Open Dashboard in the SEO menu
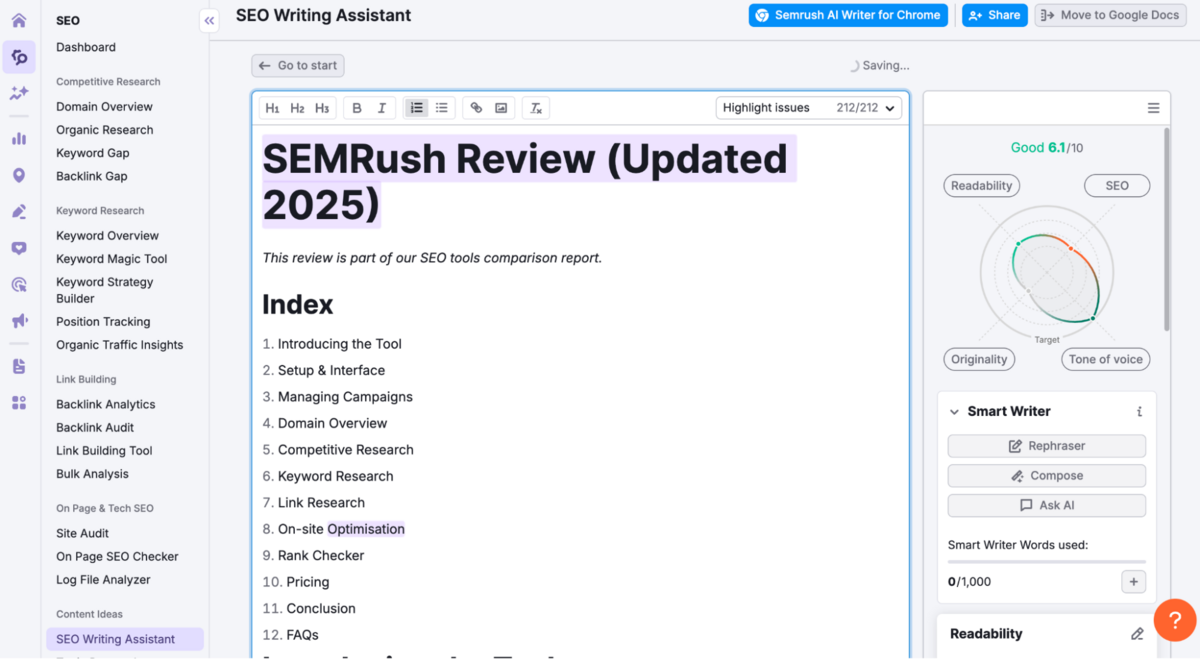Image resolution: width=1200 pixels, height=659 pixels. point(86,47)
